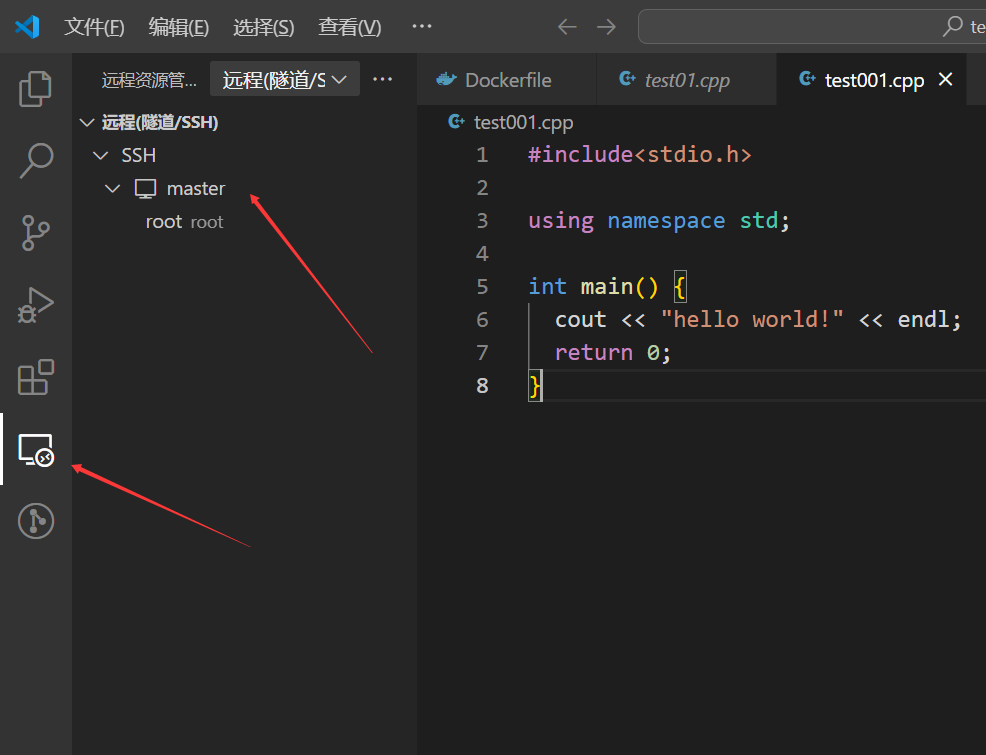Collapse the 远程(隧道/SSH) section
The image size is (986, 755).
(x=87, y=122)
